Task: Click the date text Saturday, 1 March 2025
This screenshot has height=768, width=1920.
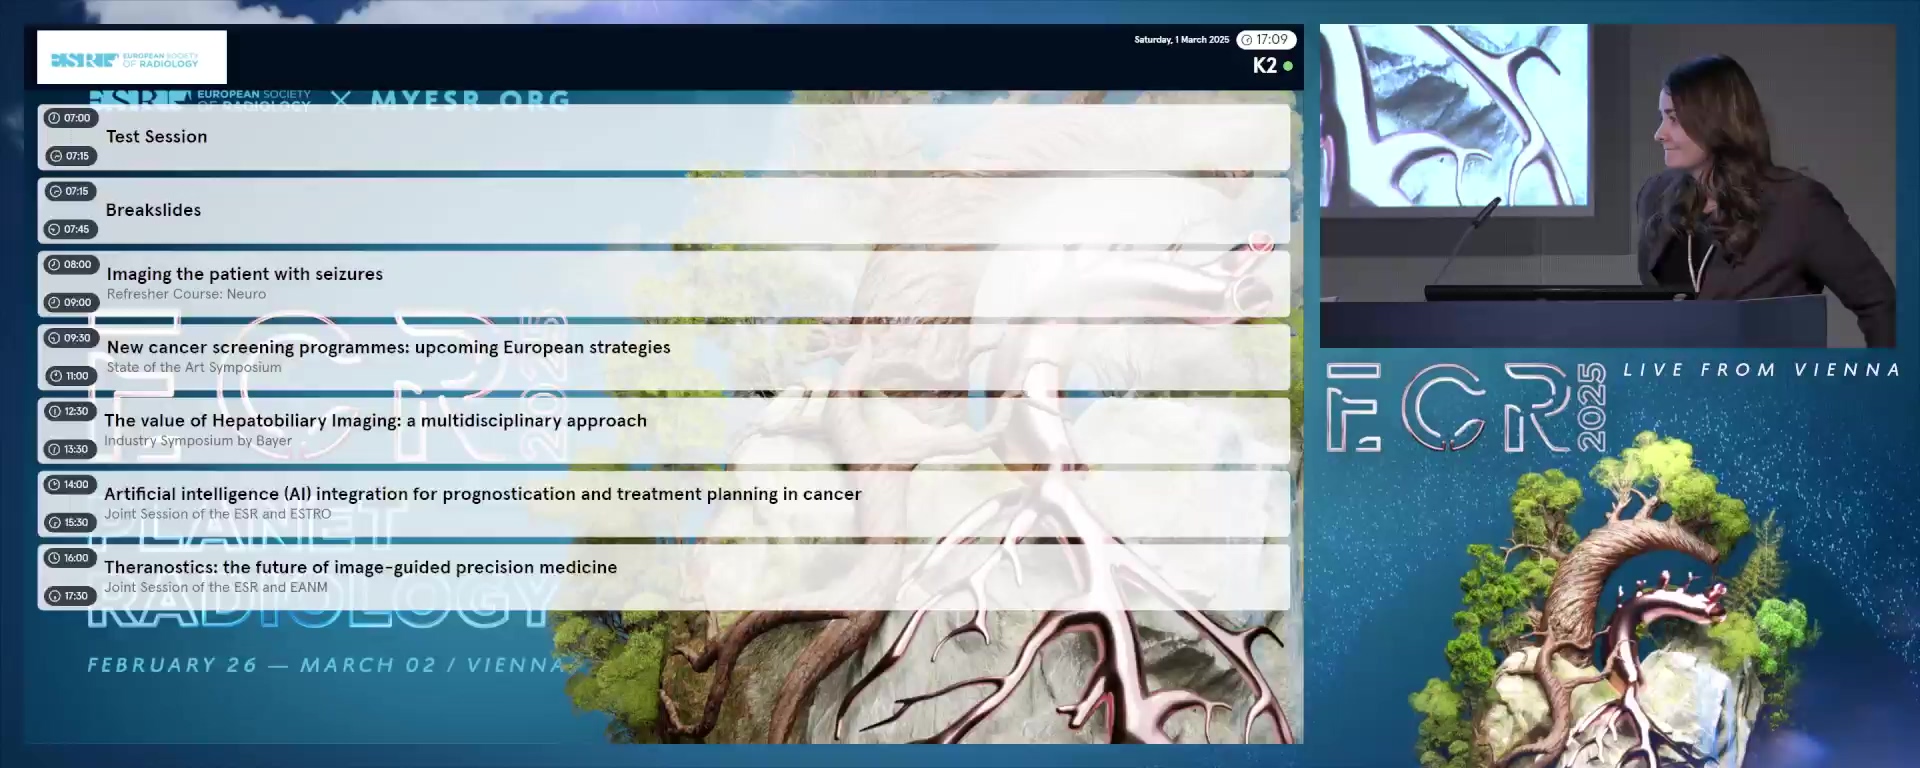Action: pos(1181,40)
